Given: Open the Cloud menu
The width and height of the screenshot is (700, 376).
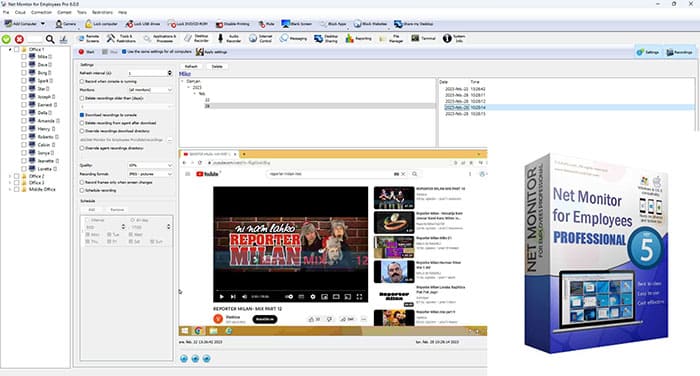Looking at the screenshot, I should (20, 13).
